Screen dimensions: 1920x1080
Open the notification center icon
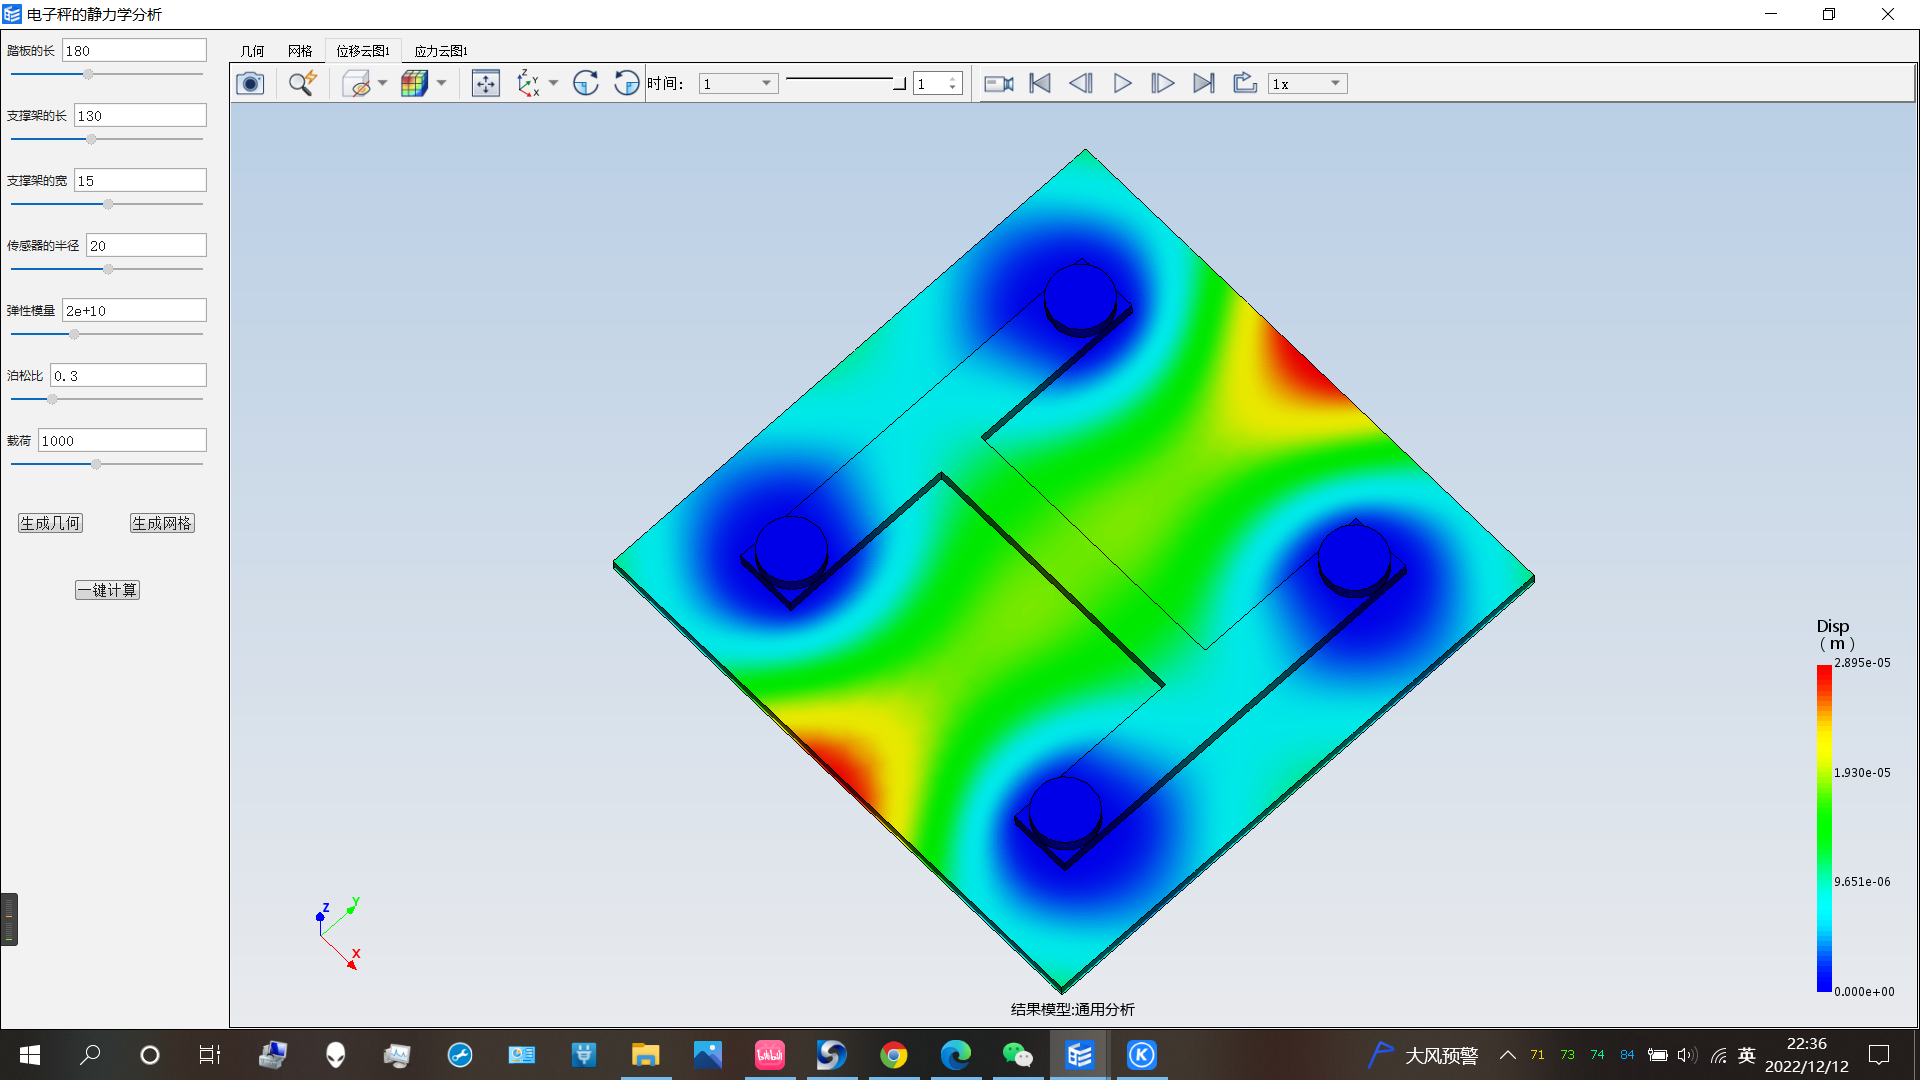(x=1879, y=1055)
